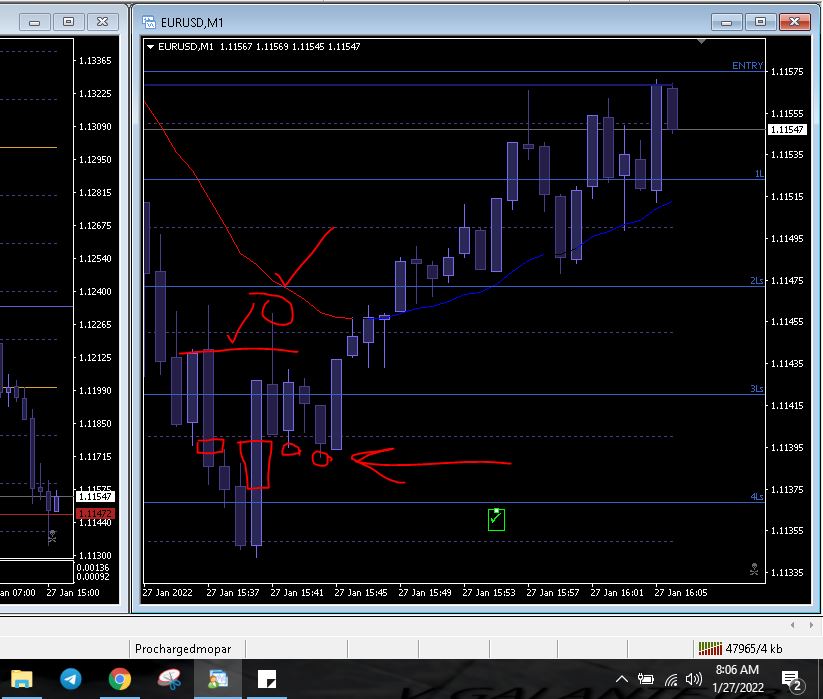Click the EURUSD,M1 chart window title icon
The height and width of the screenshot is (699, 823).
149,22
